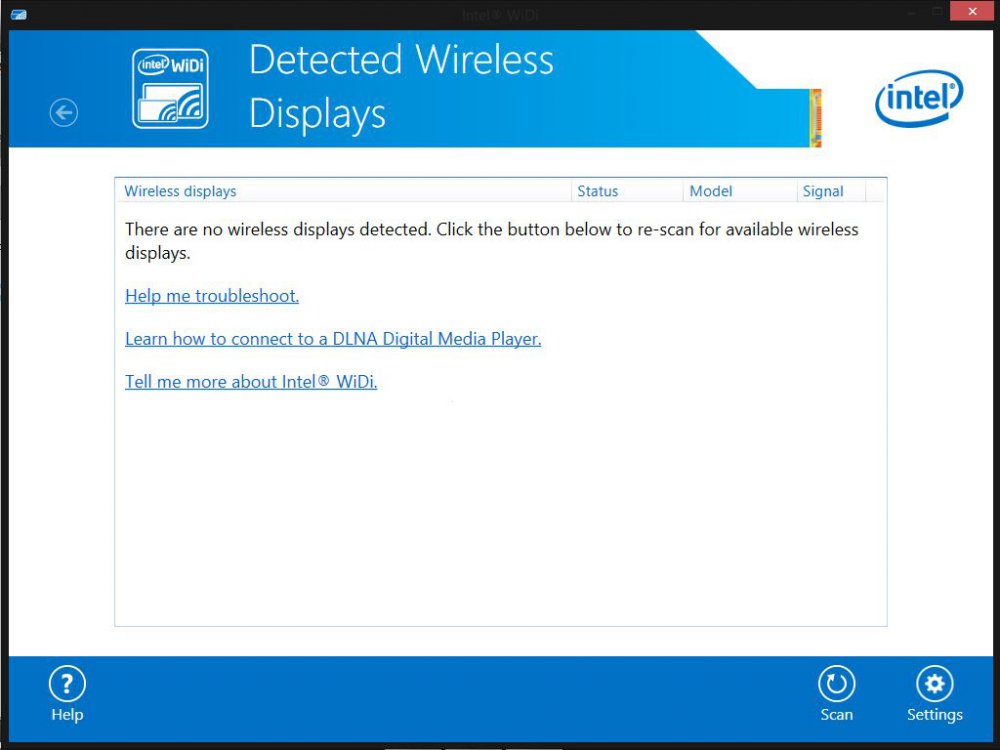Click the back arrow button
This screenshot has width=1000, height=750.
tap(64, 113)
